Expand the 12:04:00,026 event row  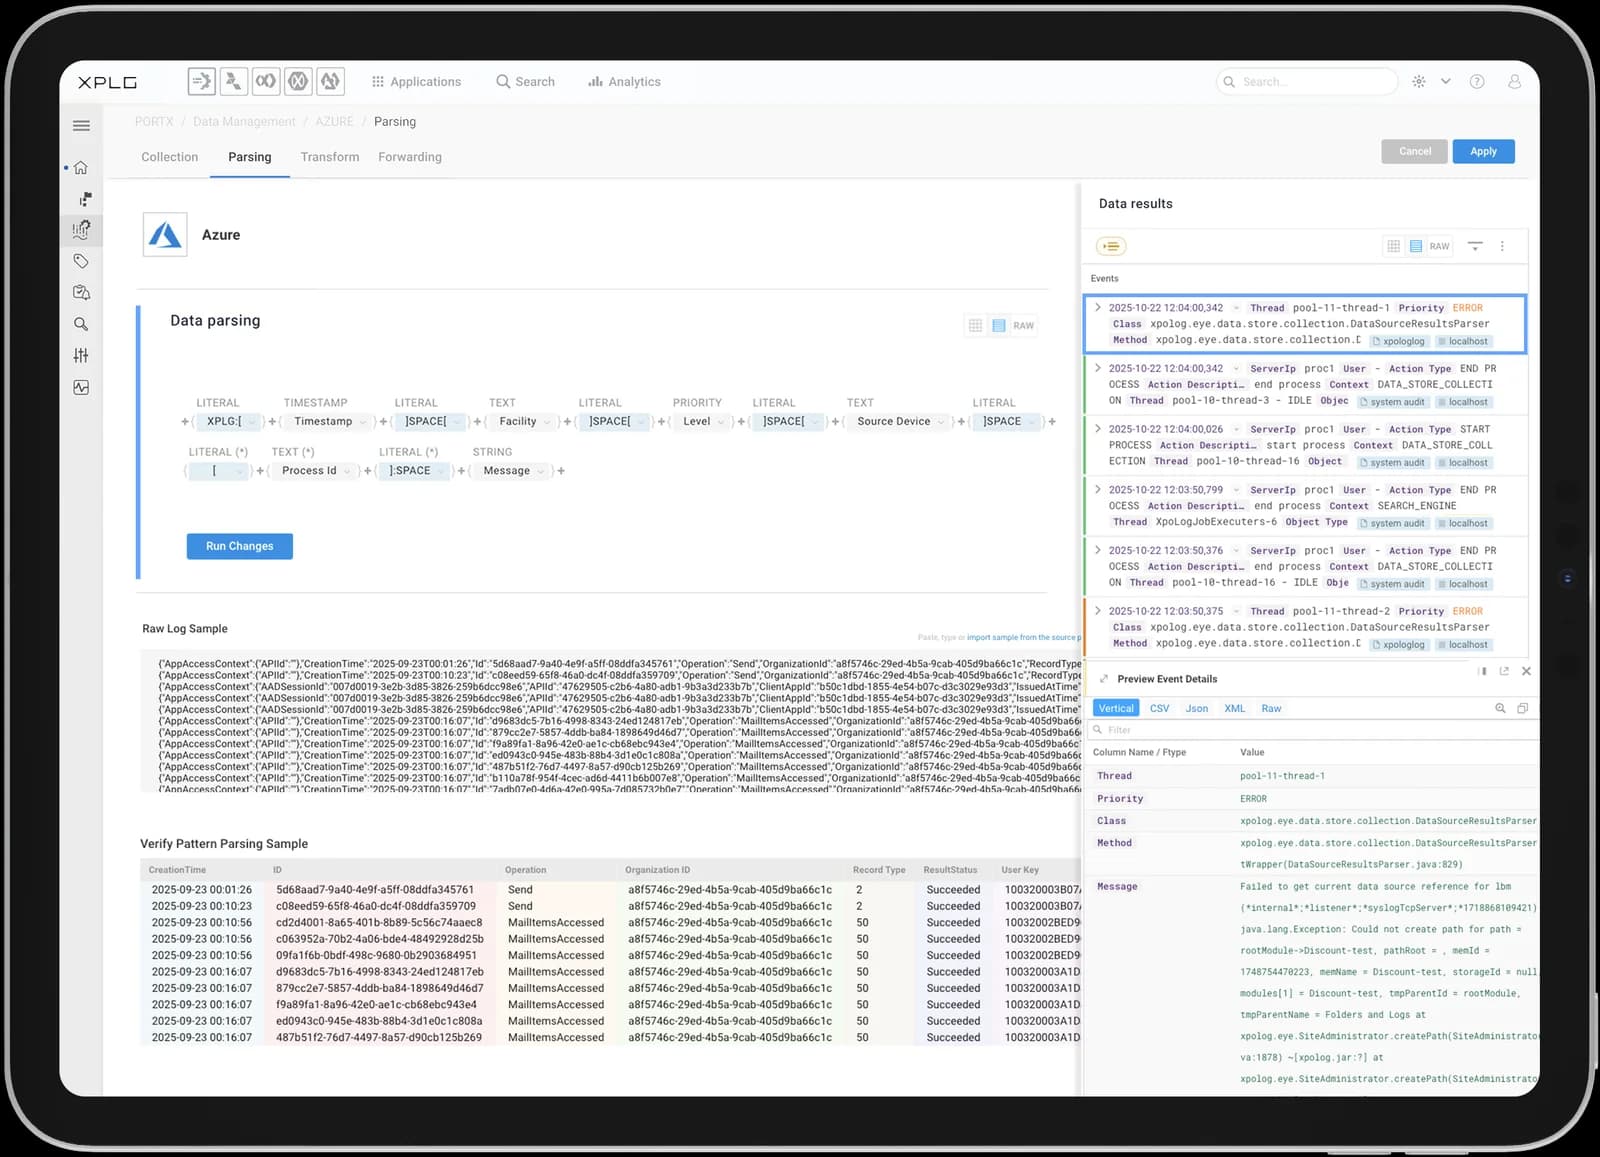pos(1098,429)
